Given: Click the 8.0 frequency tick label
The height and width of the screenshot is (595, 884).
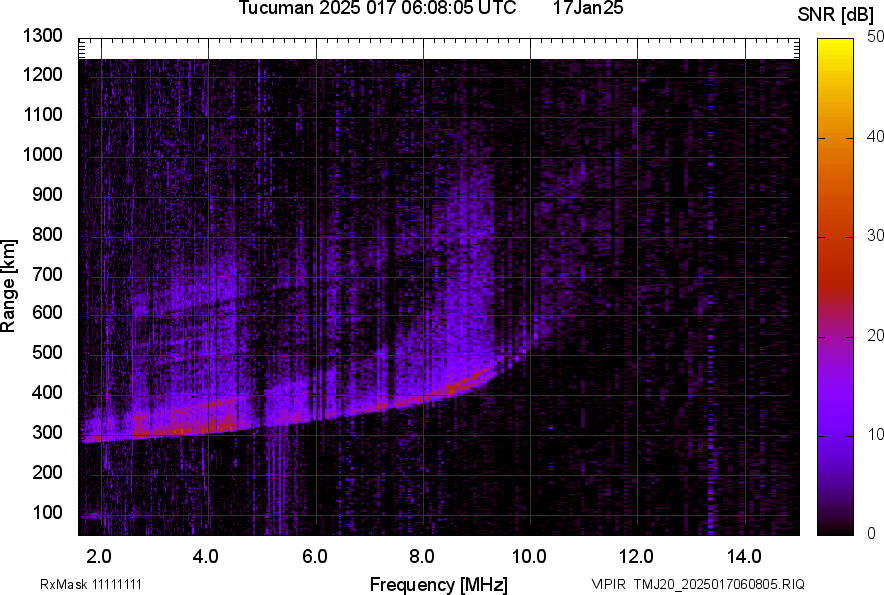Looking at the screenshot, I should pos(422,556).
